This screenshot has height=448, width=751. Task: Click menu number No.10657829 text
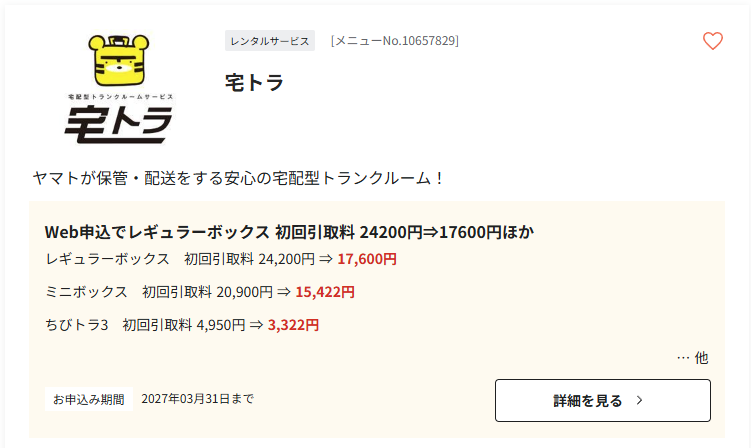click(395, 41)
